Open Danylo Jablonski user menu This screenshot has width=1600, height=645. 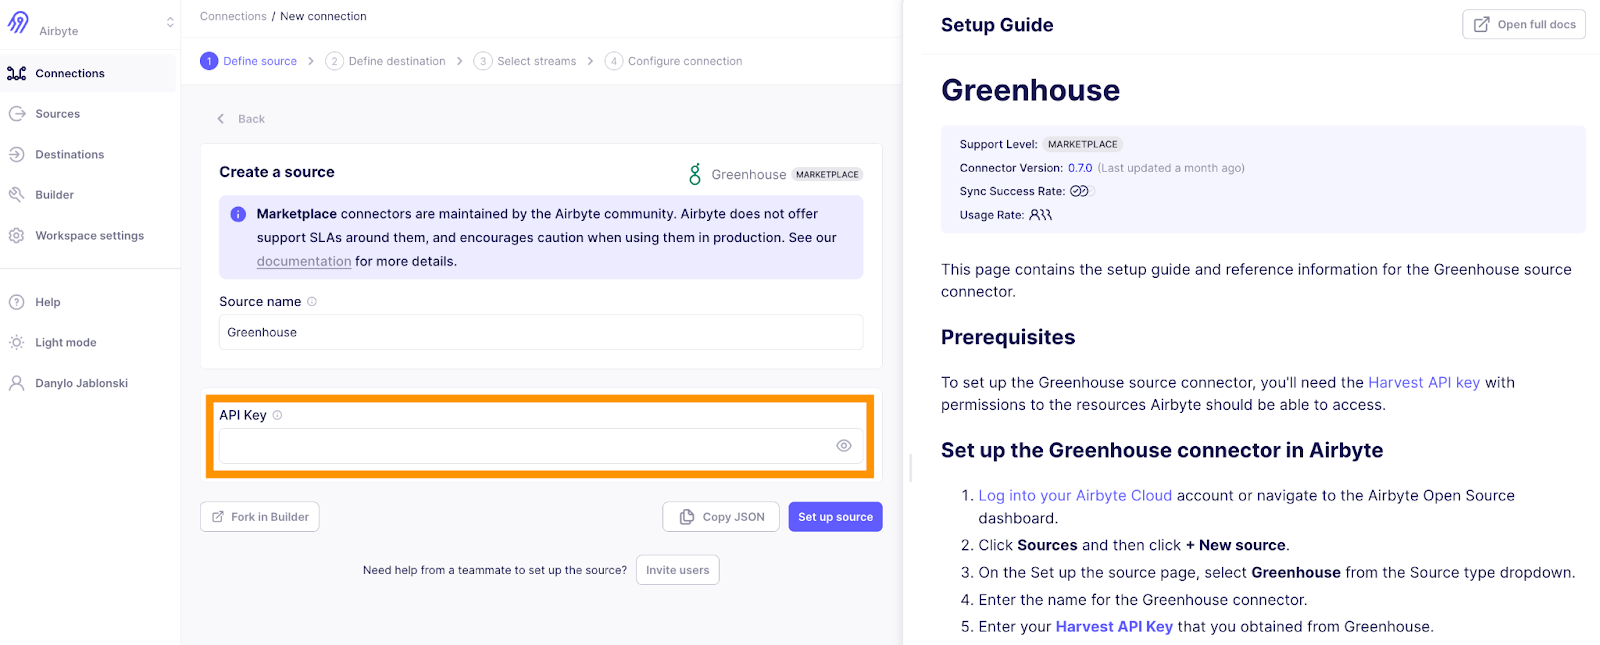click(x=81, y=384)
